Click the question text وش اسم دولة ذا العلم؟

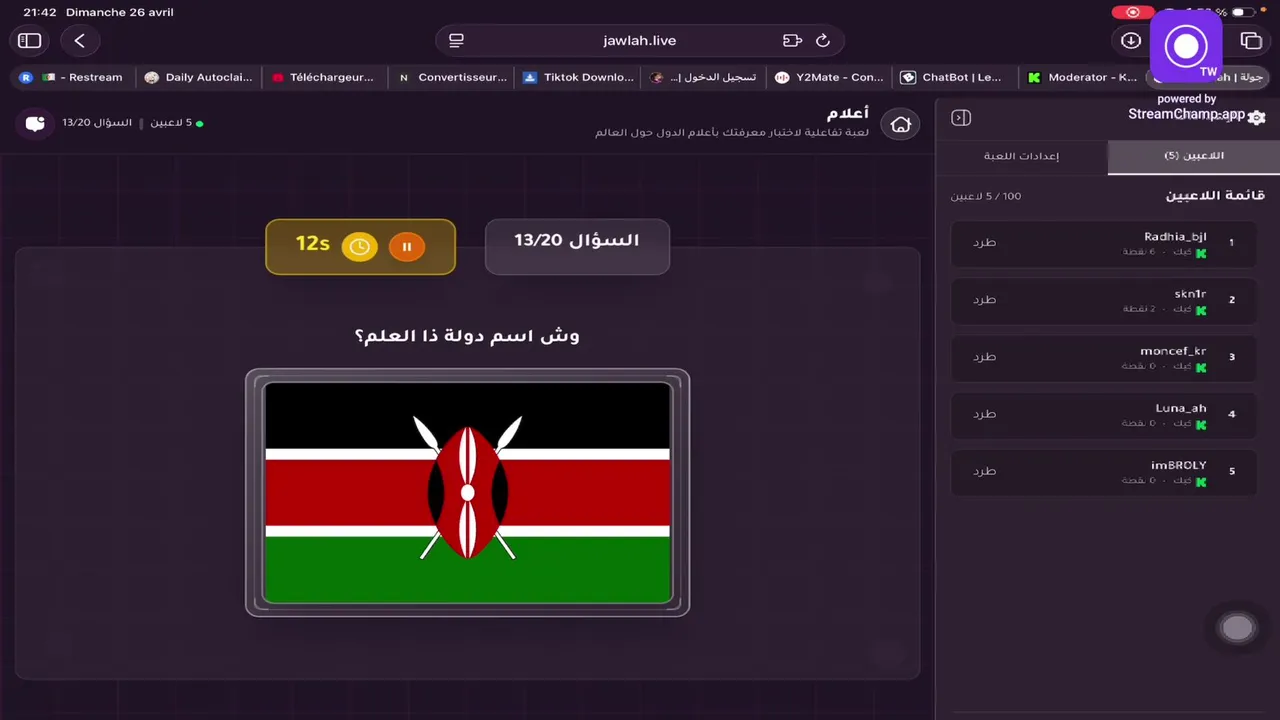click(467, 335)
